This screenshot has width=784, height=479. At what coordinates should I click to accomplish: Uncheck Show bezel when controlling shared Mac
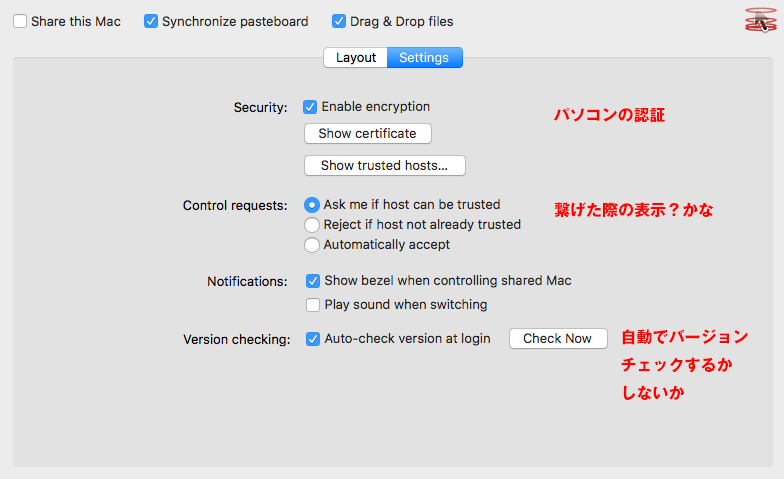313,281
